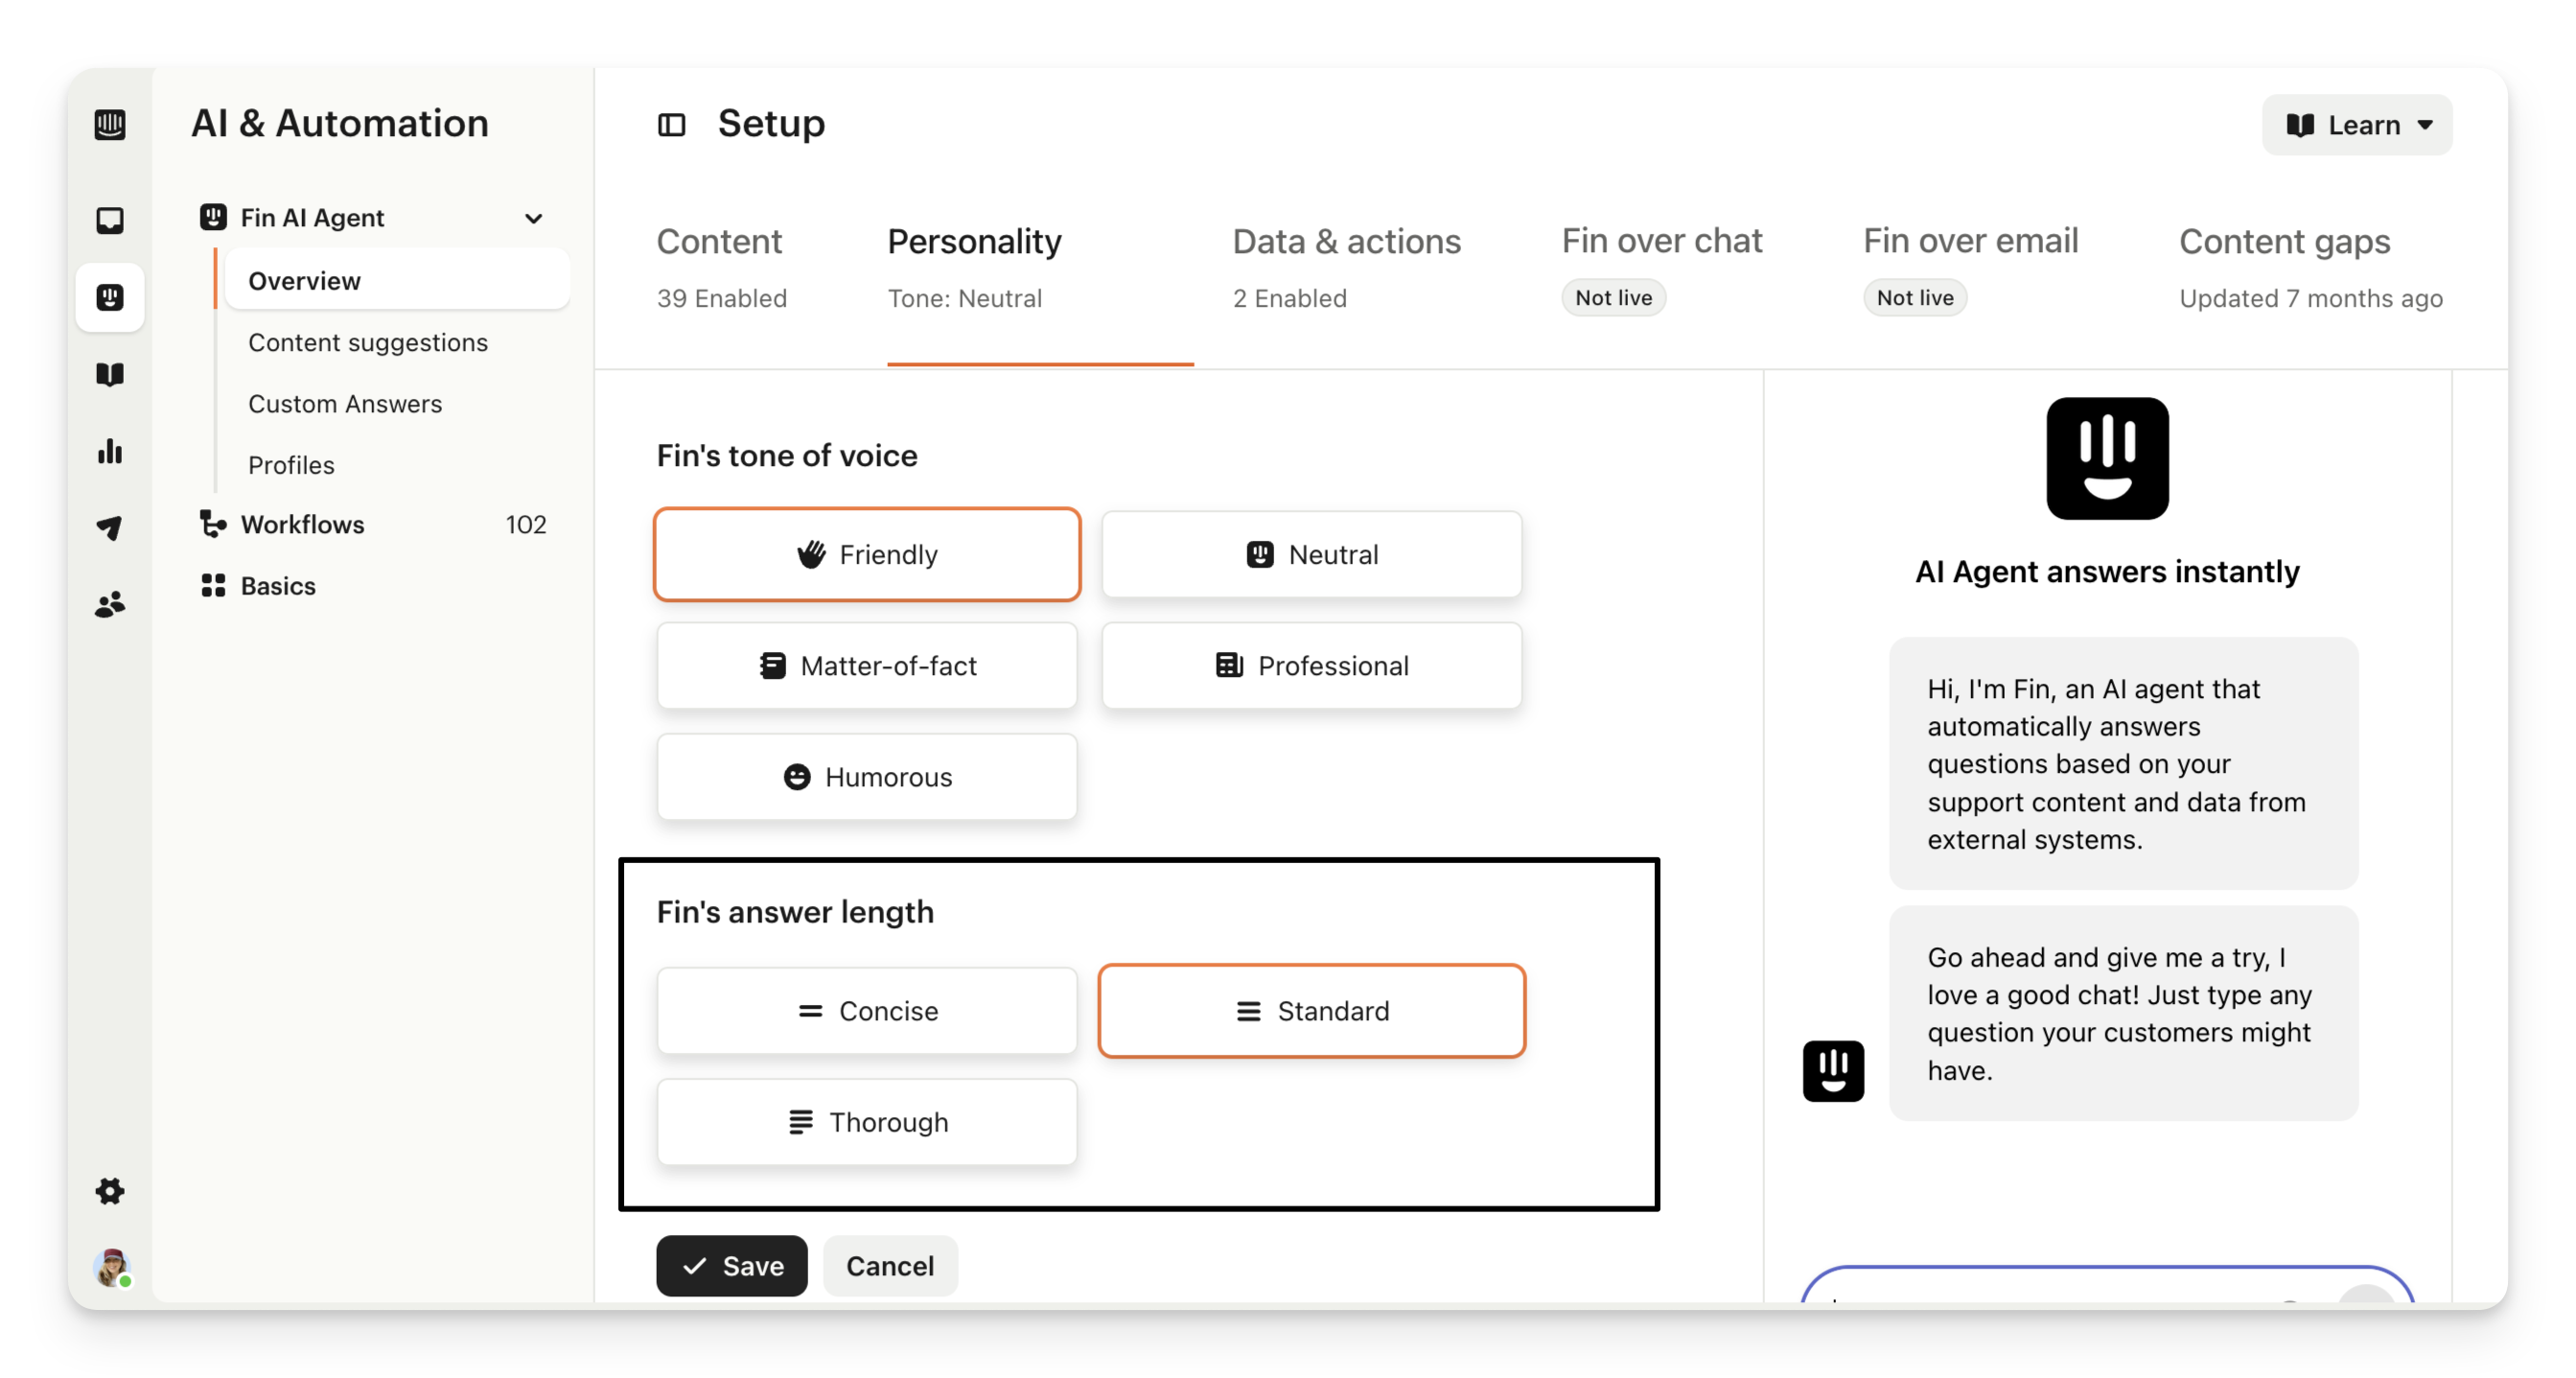Click the Save button

[x=731, y=1266]
